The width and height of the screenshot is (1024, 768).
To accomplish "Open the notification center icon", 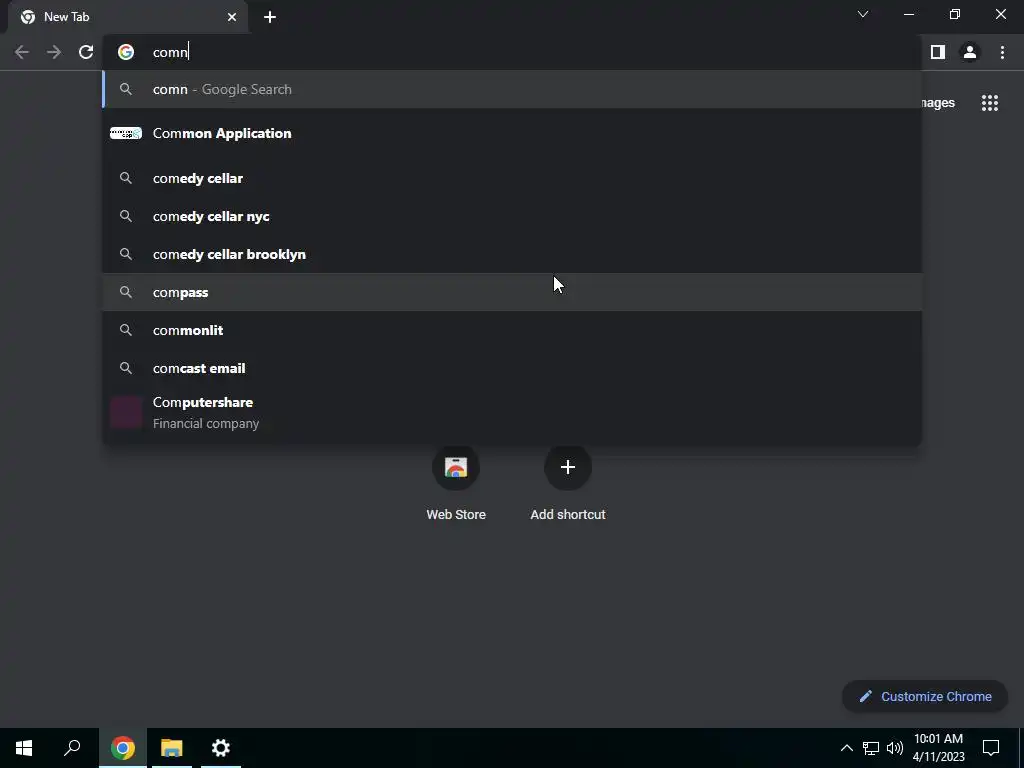I will pyautogui.click(x=991, y=748).
